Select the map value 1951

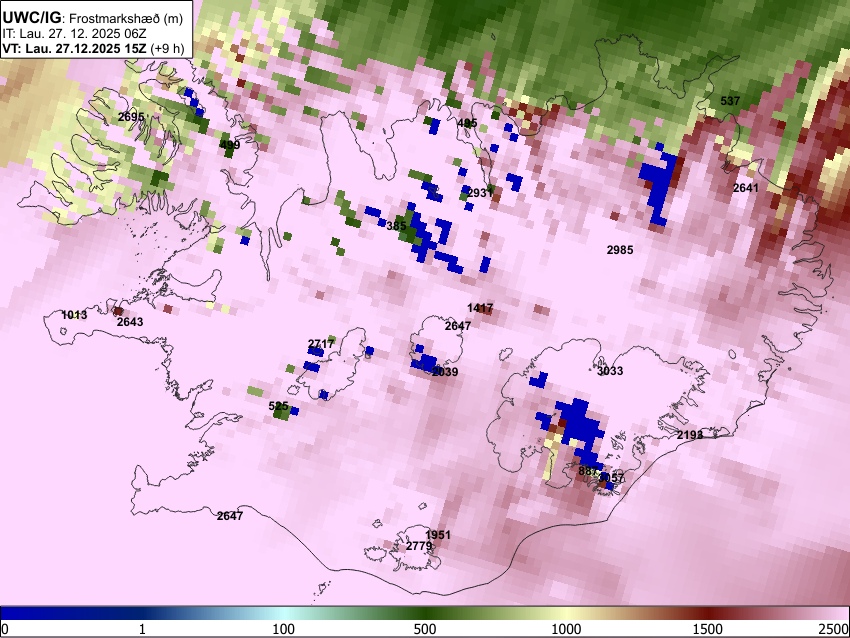437,535
